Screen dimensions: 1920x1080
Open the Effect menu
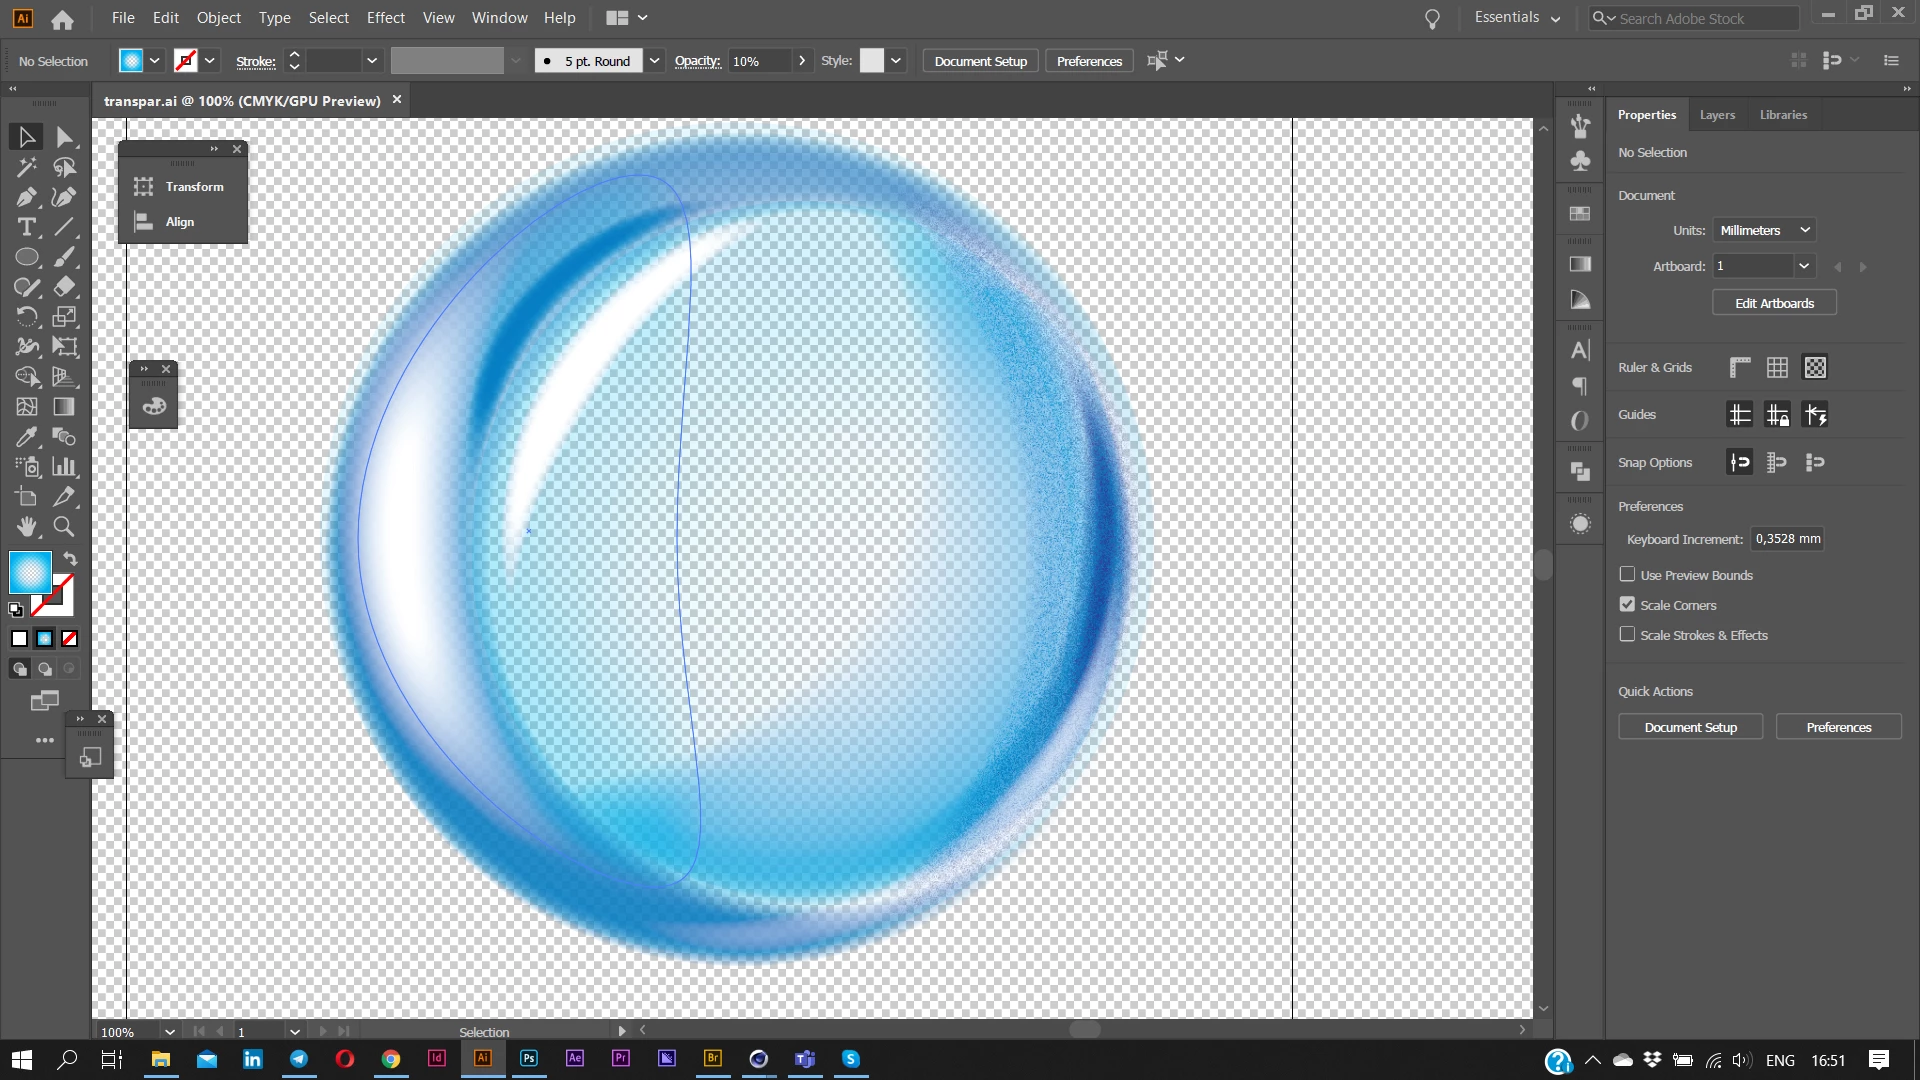click(385, 18)
